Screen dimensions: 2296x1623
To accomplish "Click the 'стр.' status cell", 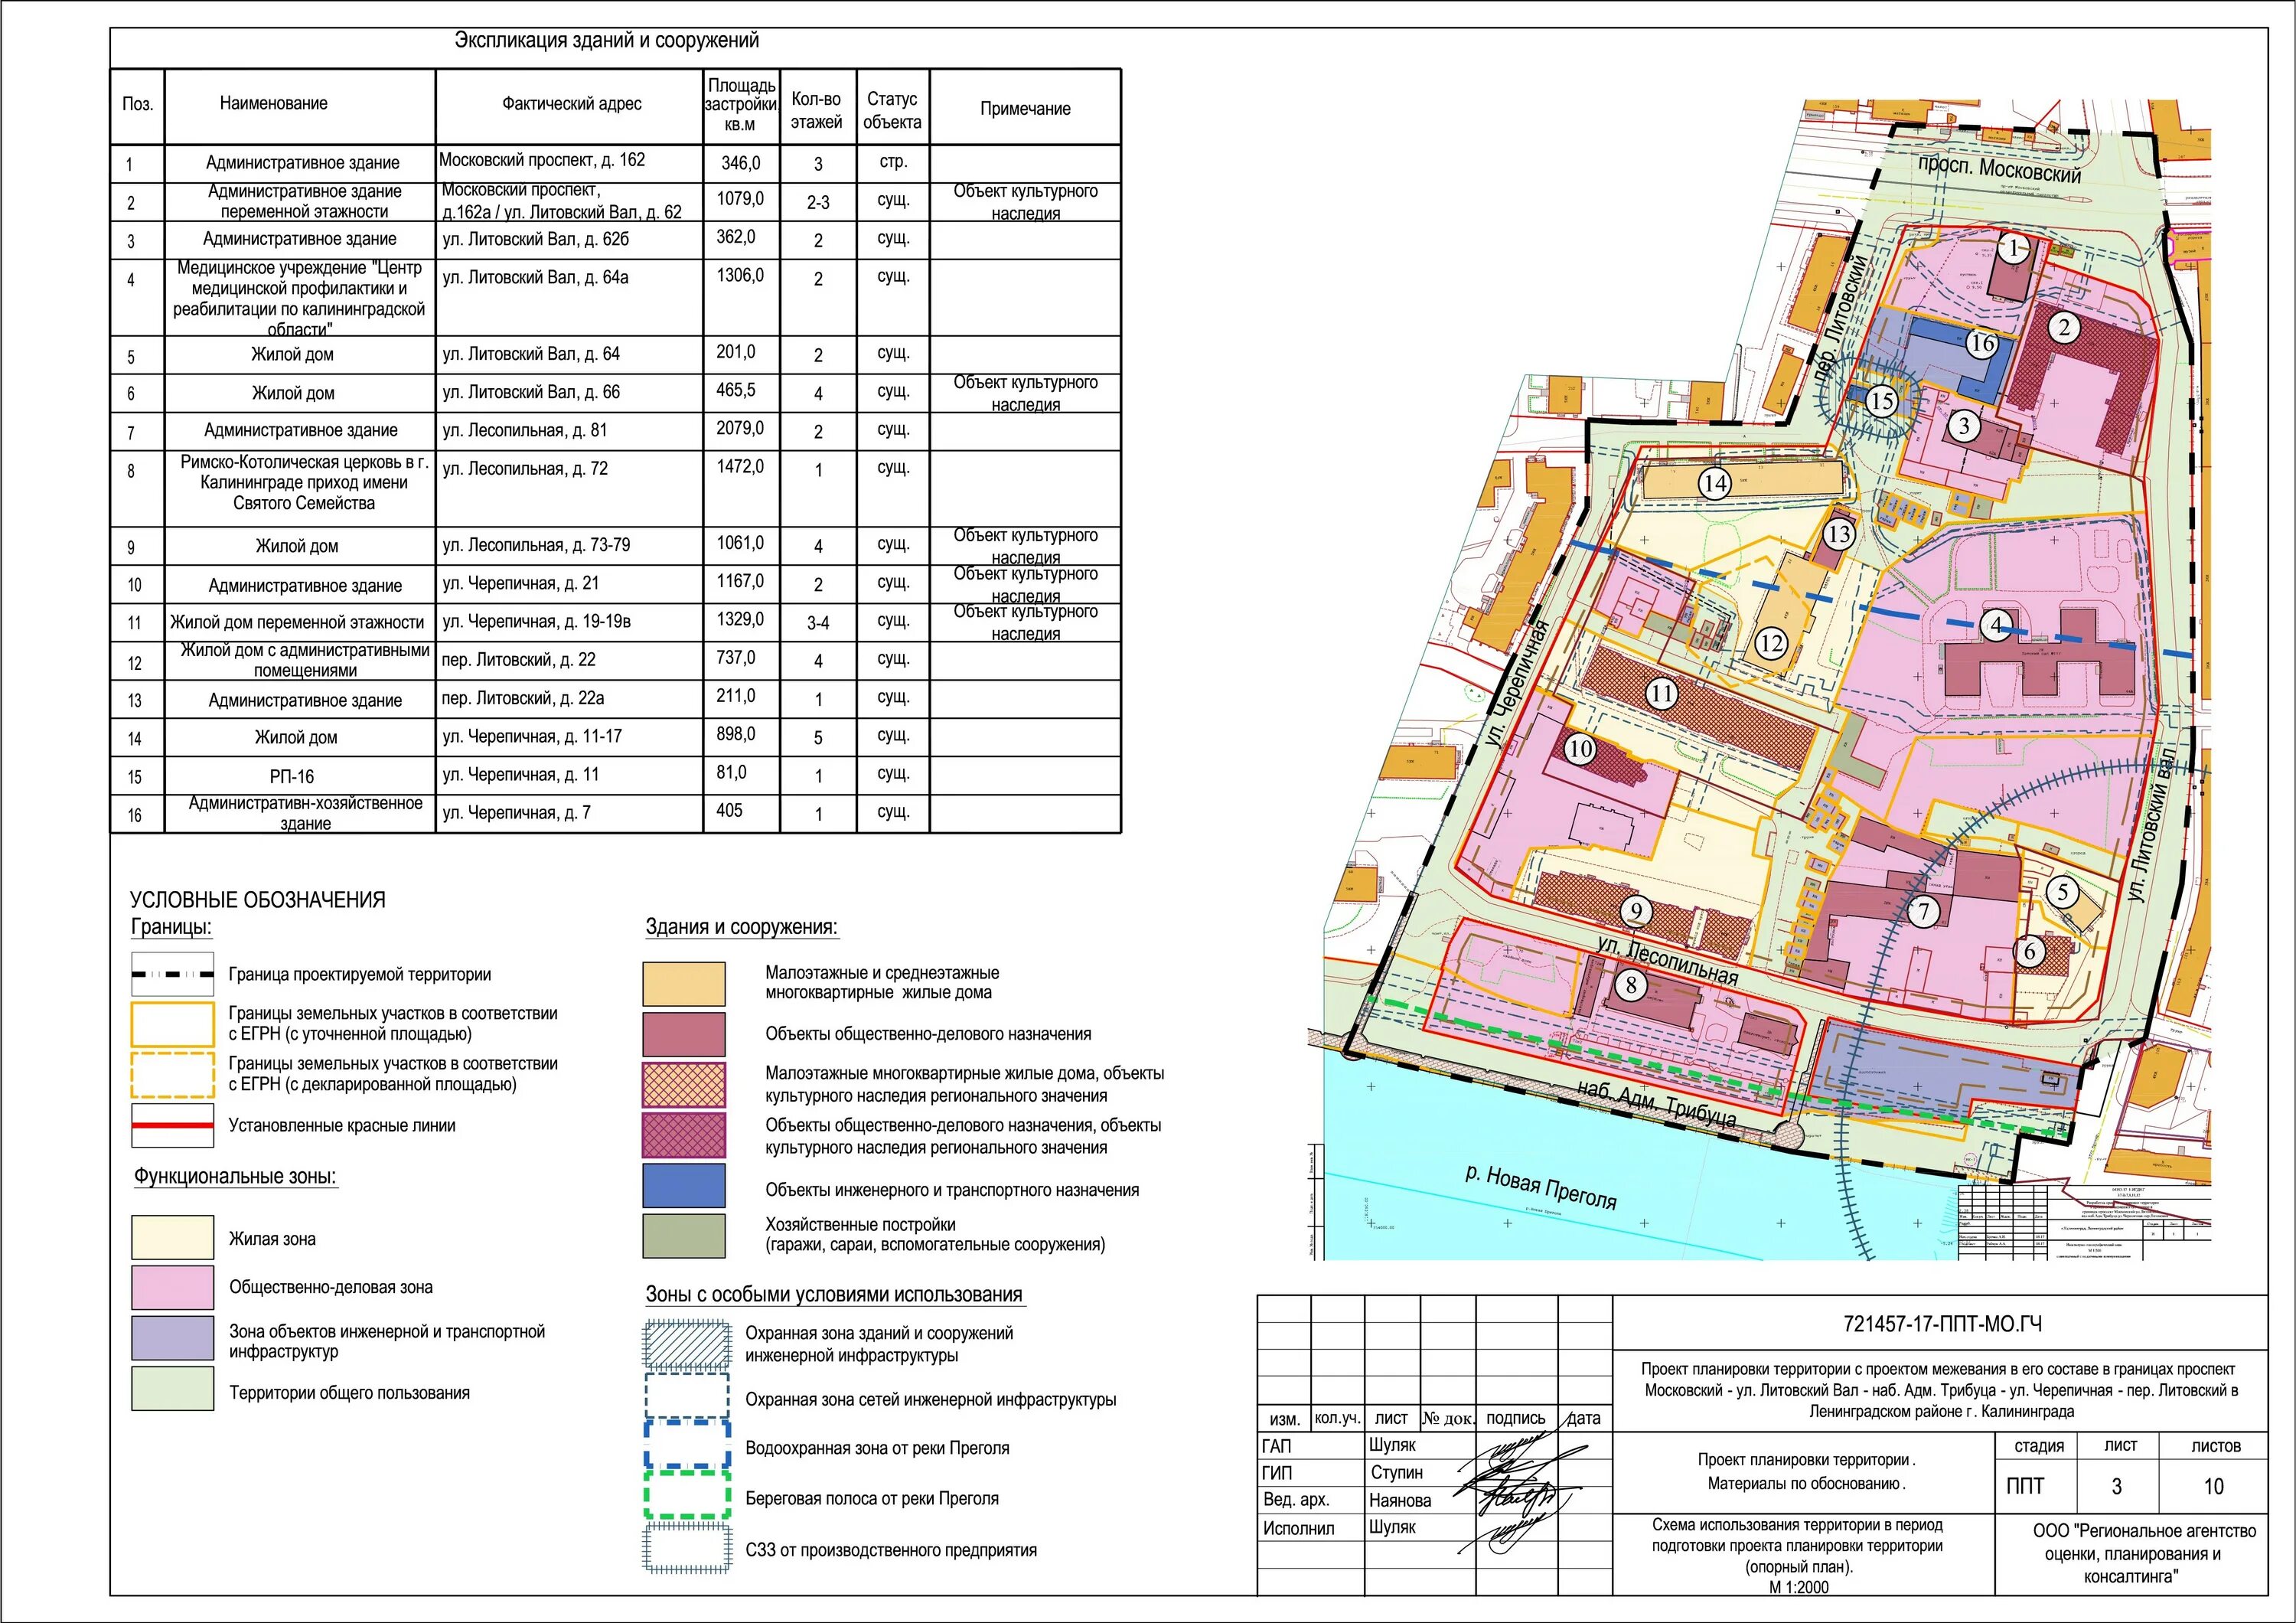I will pos(893,162).
